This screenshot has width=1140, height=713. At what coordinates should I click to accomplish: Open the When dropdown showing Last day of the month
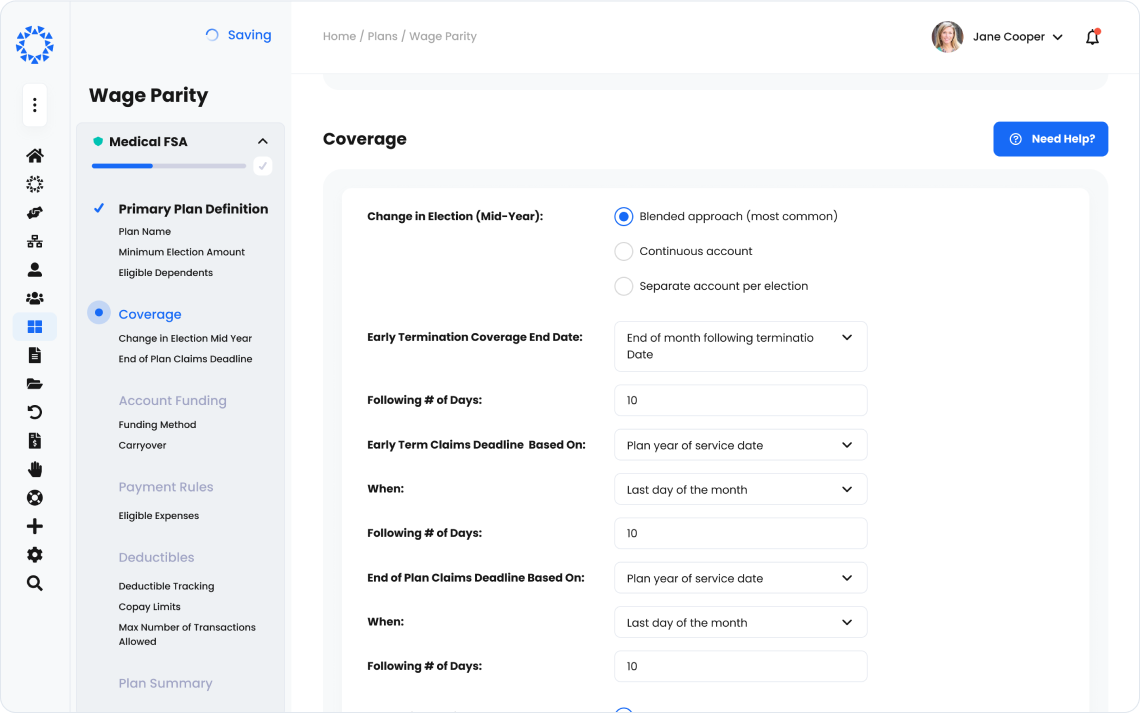click(x=740, y=489)
